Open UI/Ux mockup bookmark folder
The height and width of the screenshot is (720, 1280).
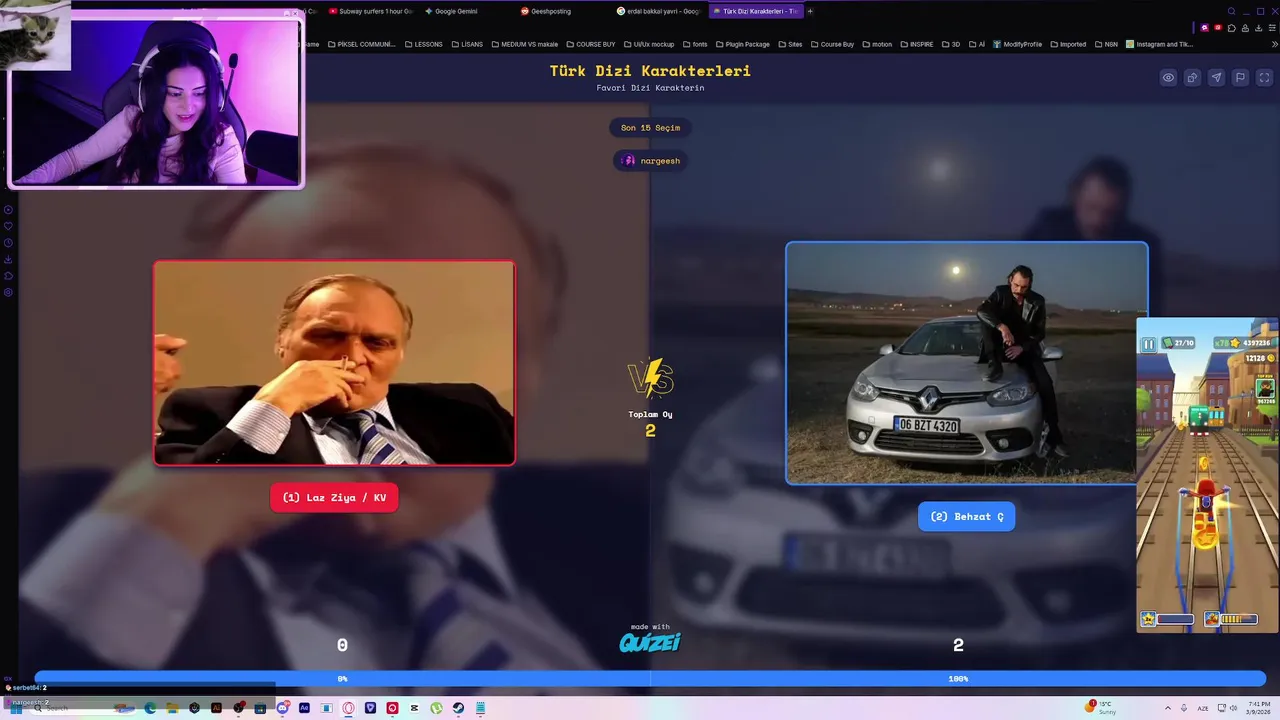pyautogui.click(x=648, y=44)
